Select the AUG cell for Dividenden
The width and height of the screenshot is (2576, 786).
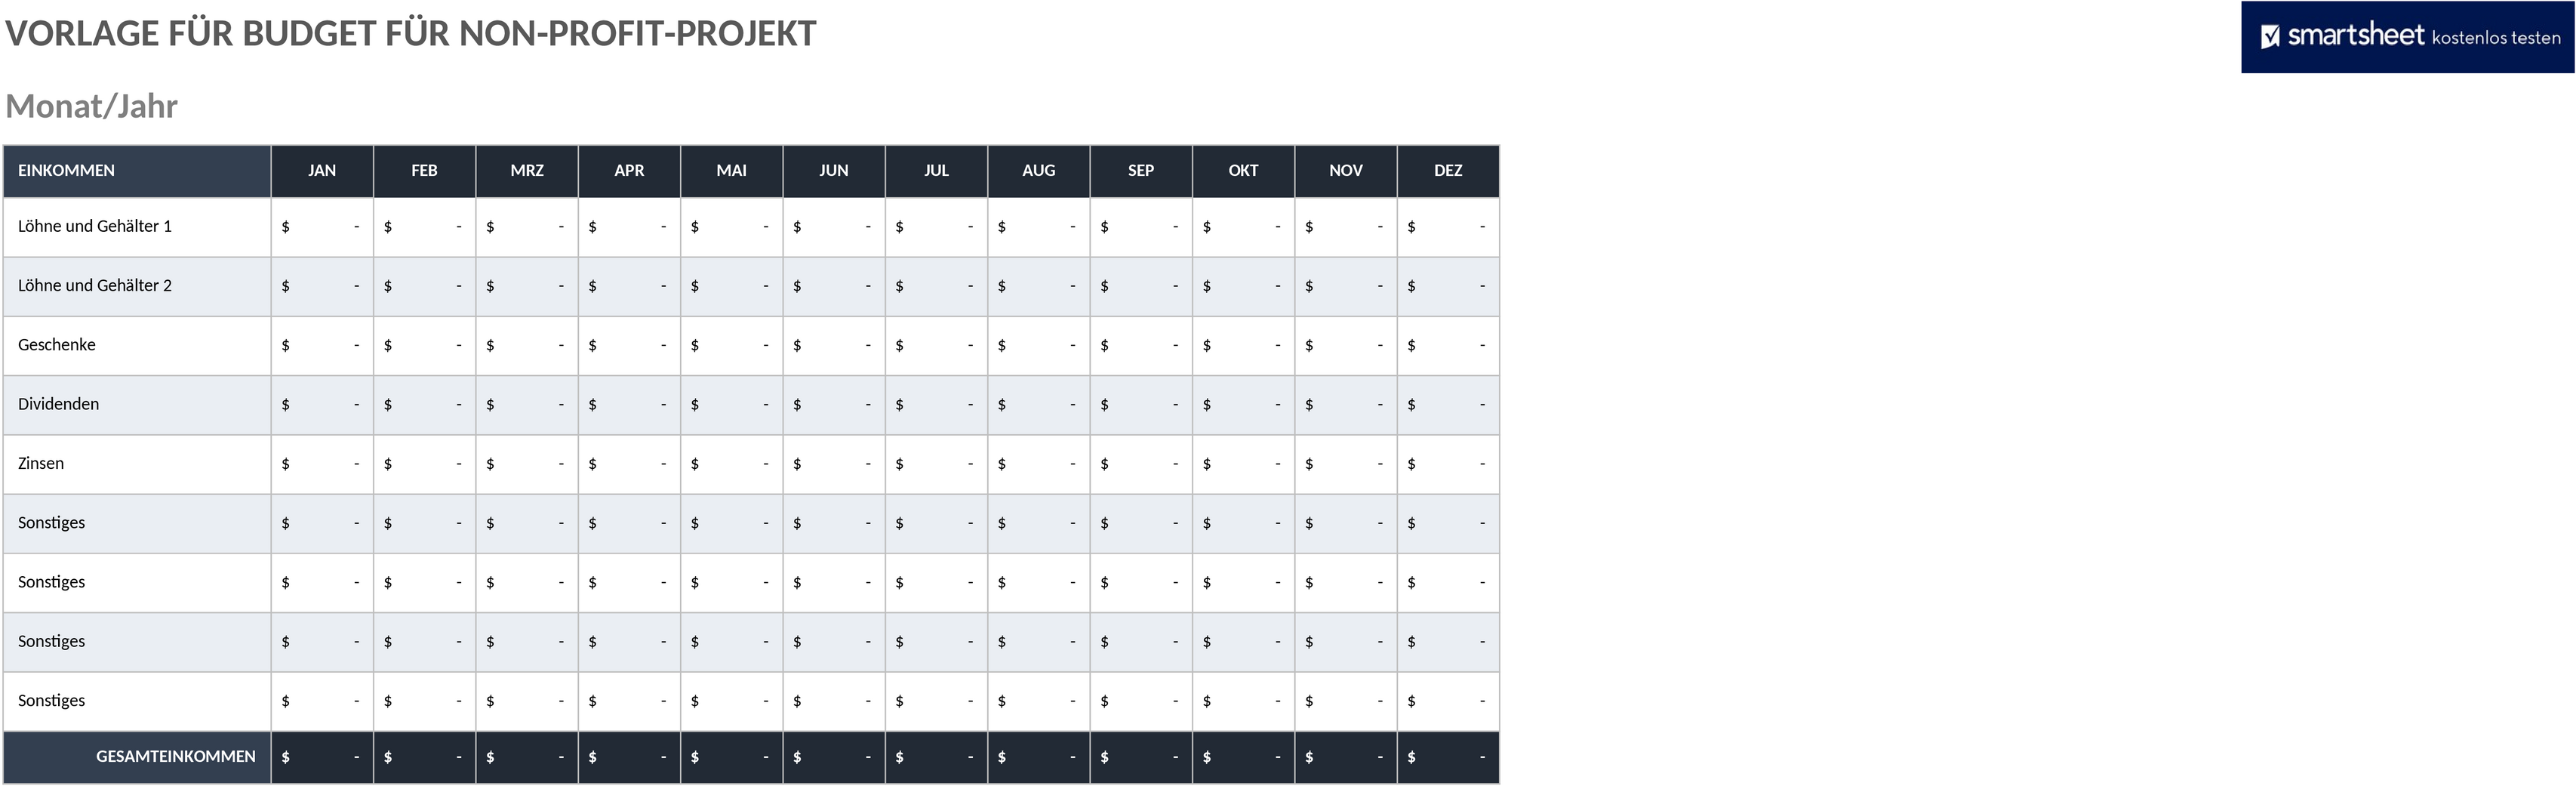coord(1039,405)
